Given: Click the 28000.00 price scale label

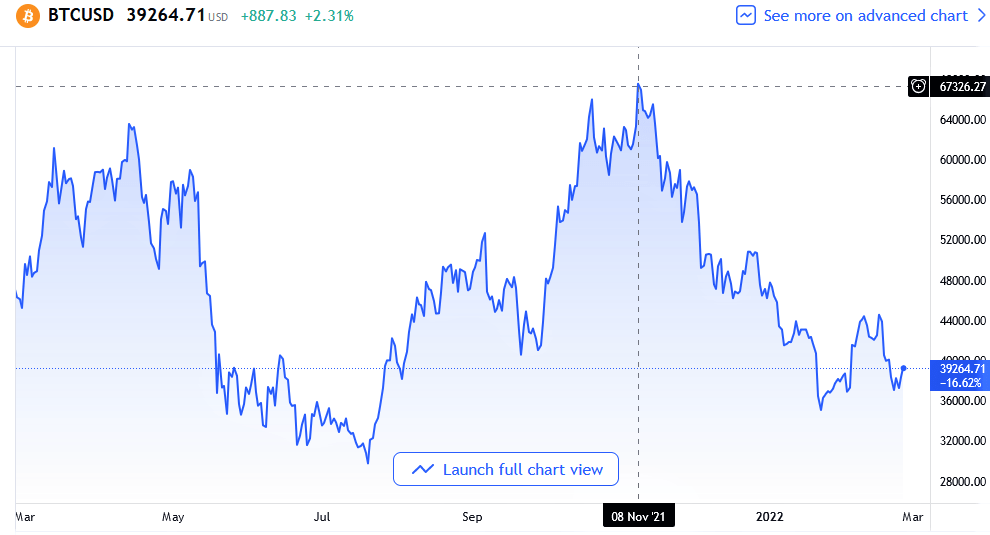Looking at the screenshot, I should [x=961, y=481].
